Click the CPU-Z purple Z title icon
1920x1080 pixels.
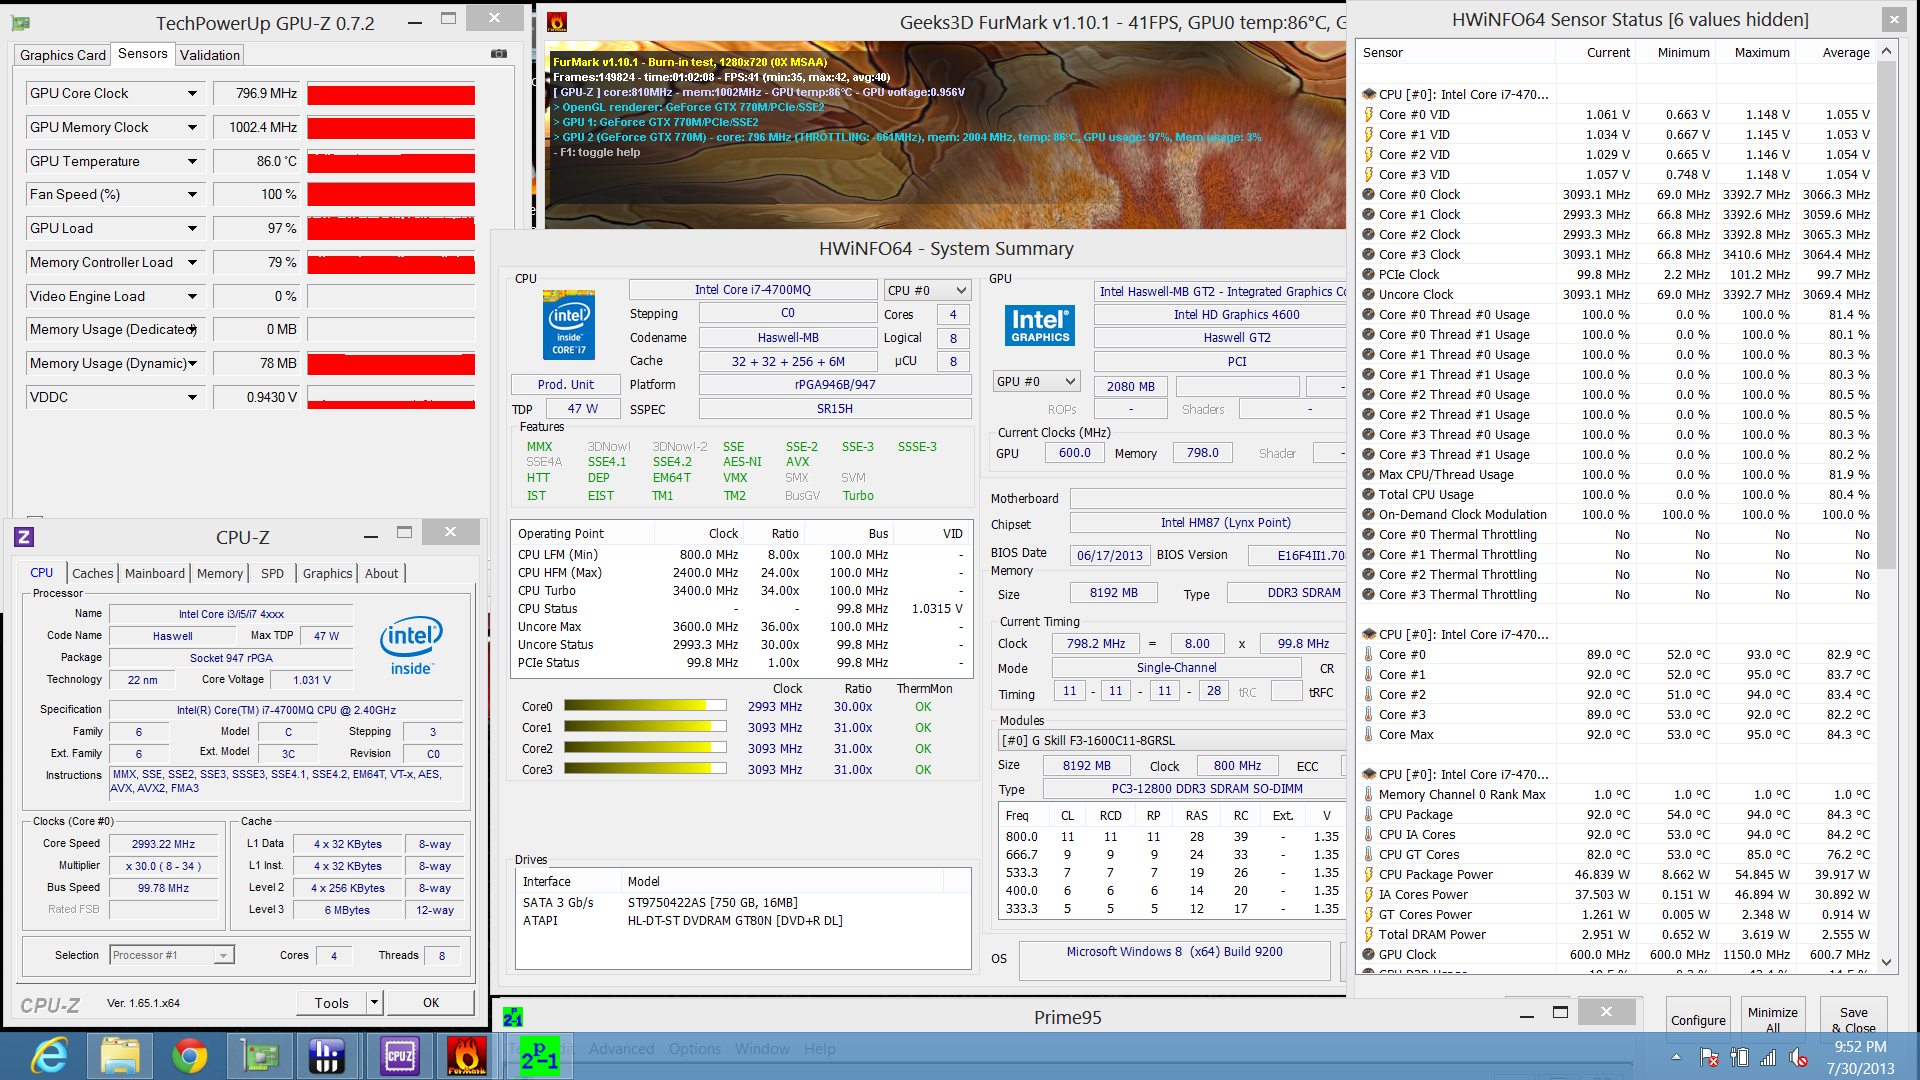[x=24, y=537]
